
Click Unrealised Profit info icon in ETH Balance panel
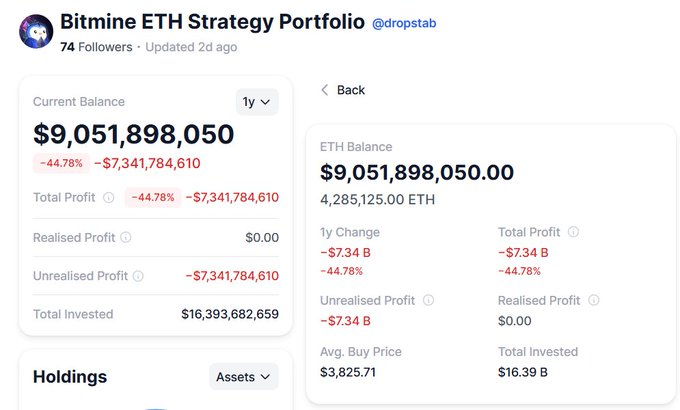tap(428, 300)
